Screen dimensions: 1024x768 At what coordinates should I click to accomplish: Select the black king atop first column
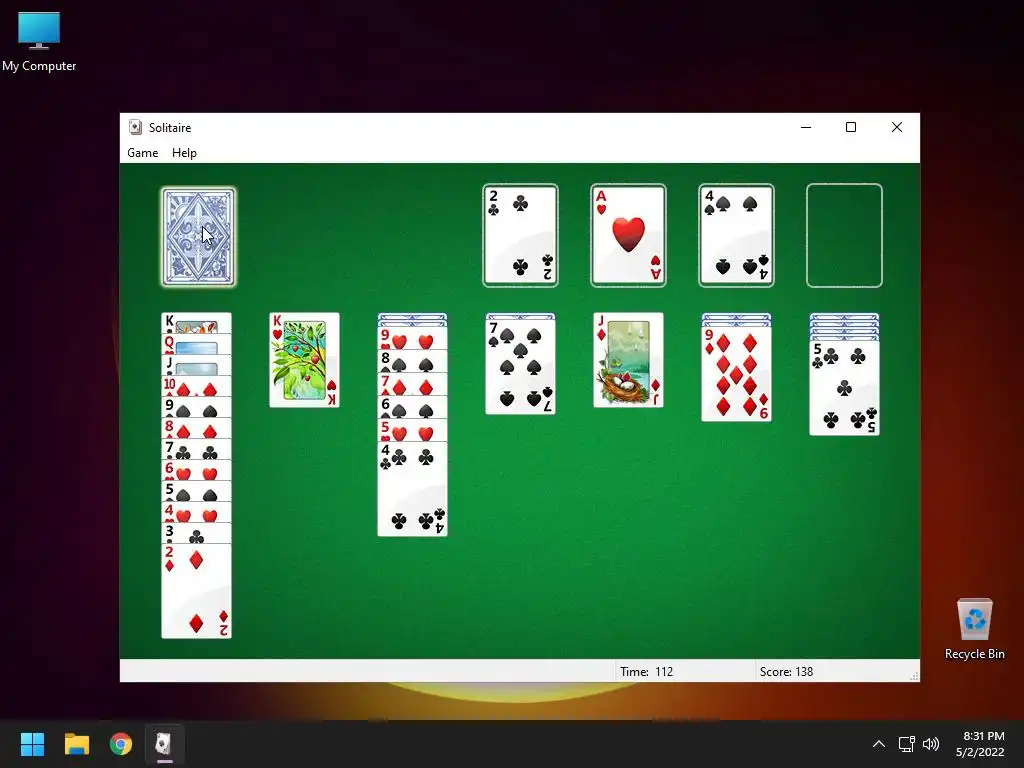click(x=197, y=323)
